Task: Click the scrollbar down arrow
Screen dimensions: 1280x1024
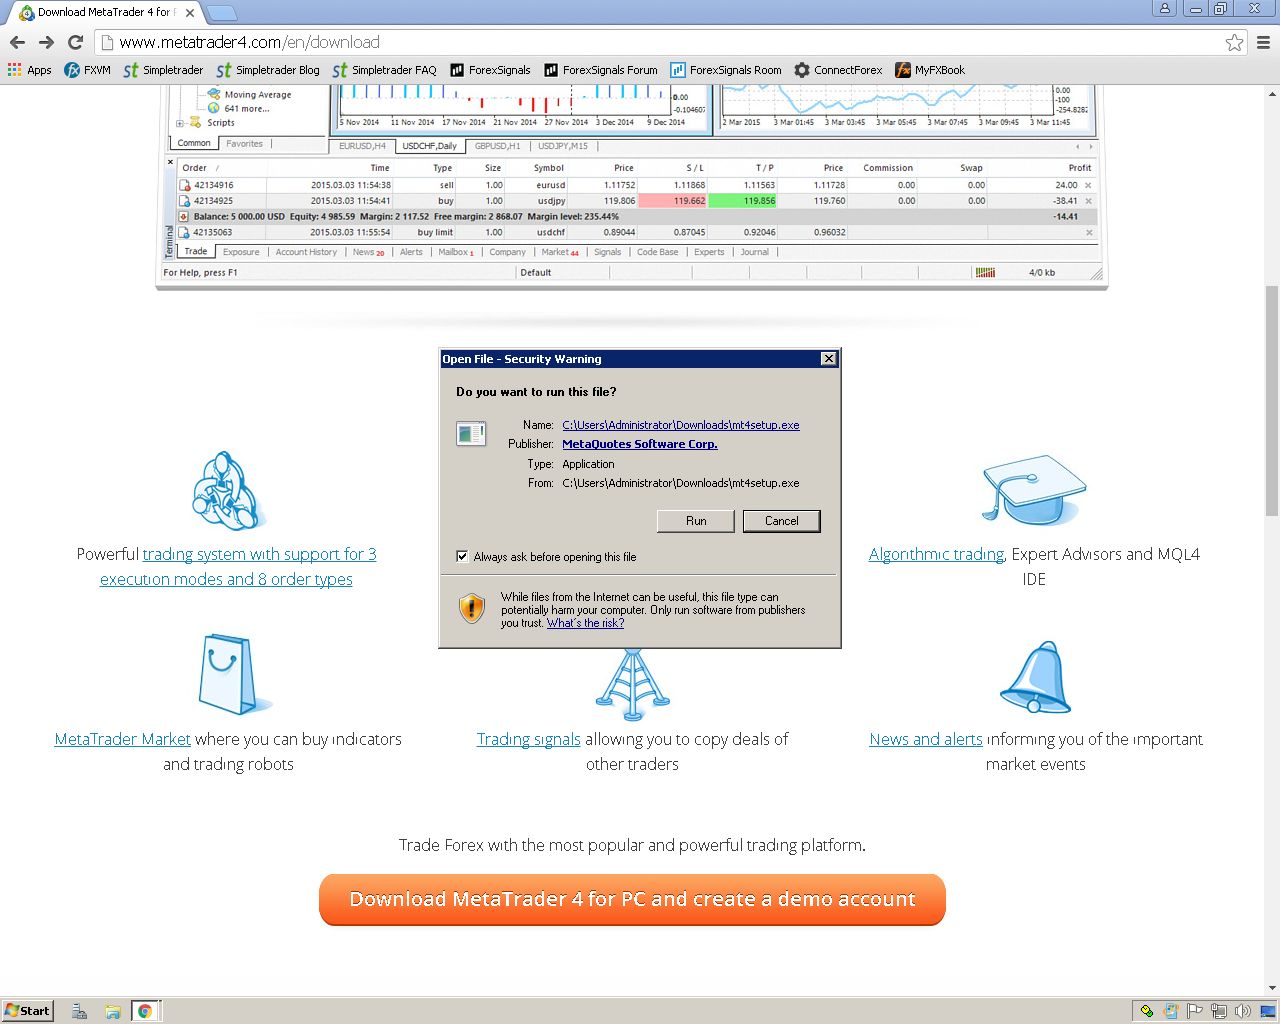Action: point(1272,988)
